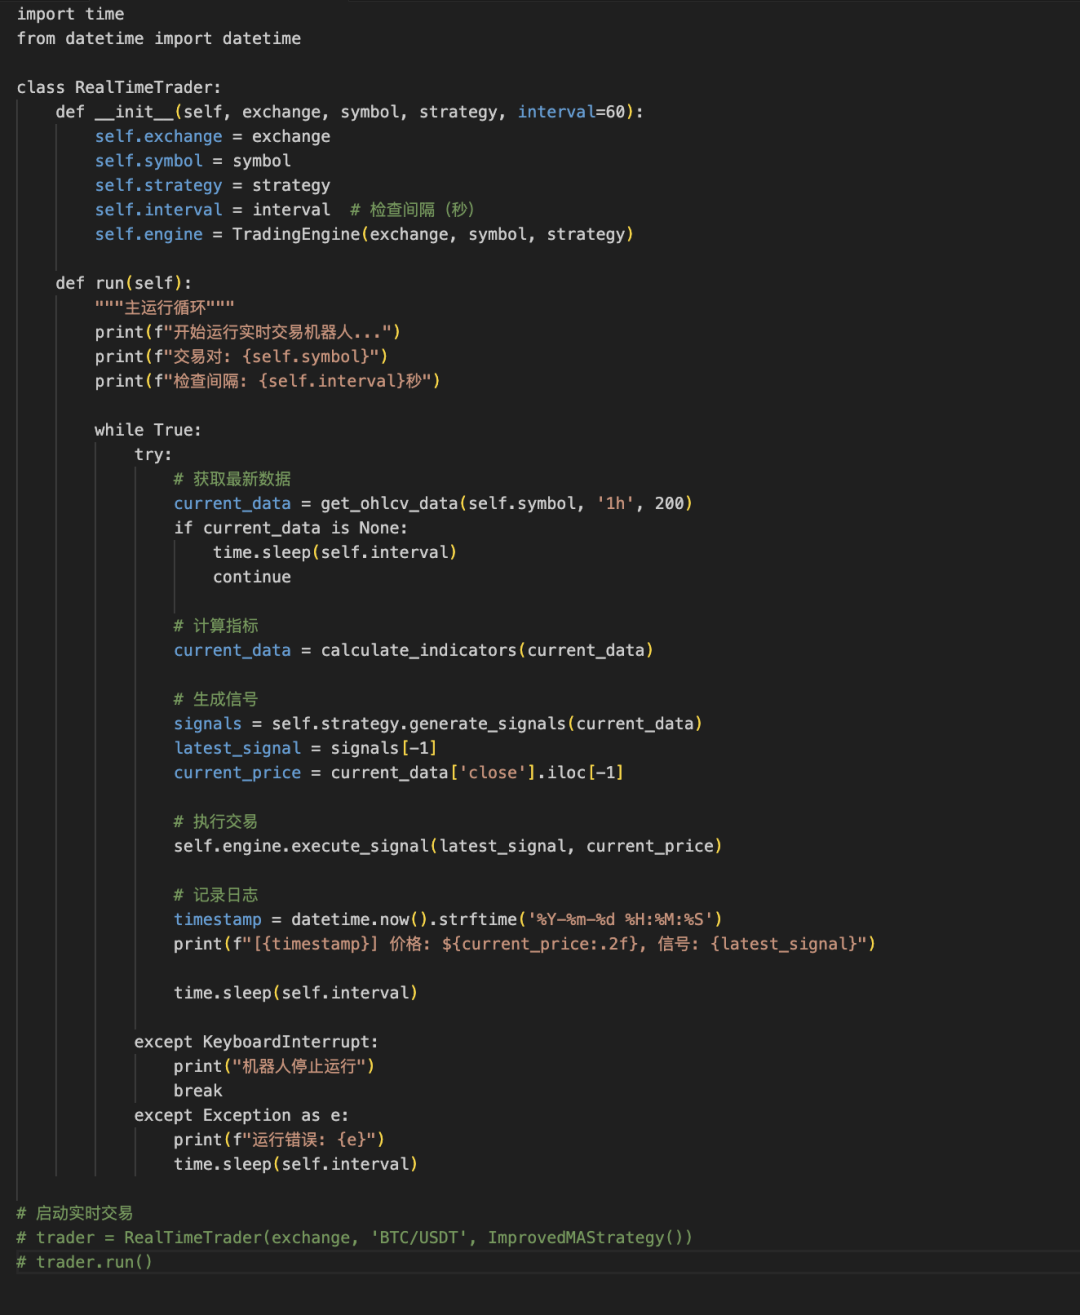Click the '# trader.run()' comment line
Image resolution: width=1080 pixels, height=1315 pixels.
click(85, 1262)
